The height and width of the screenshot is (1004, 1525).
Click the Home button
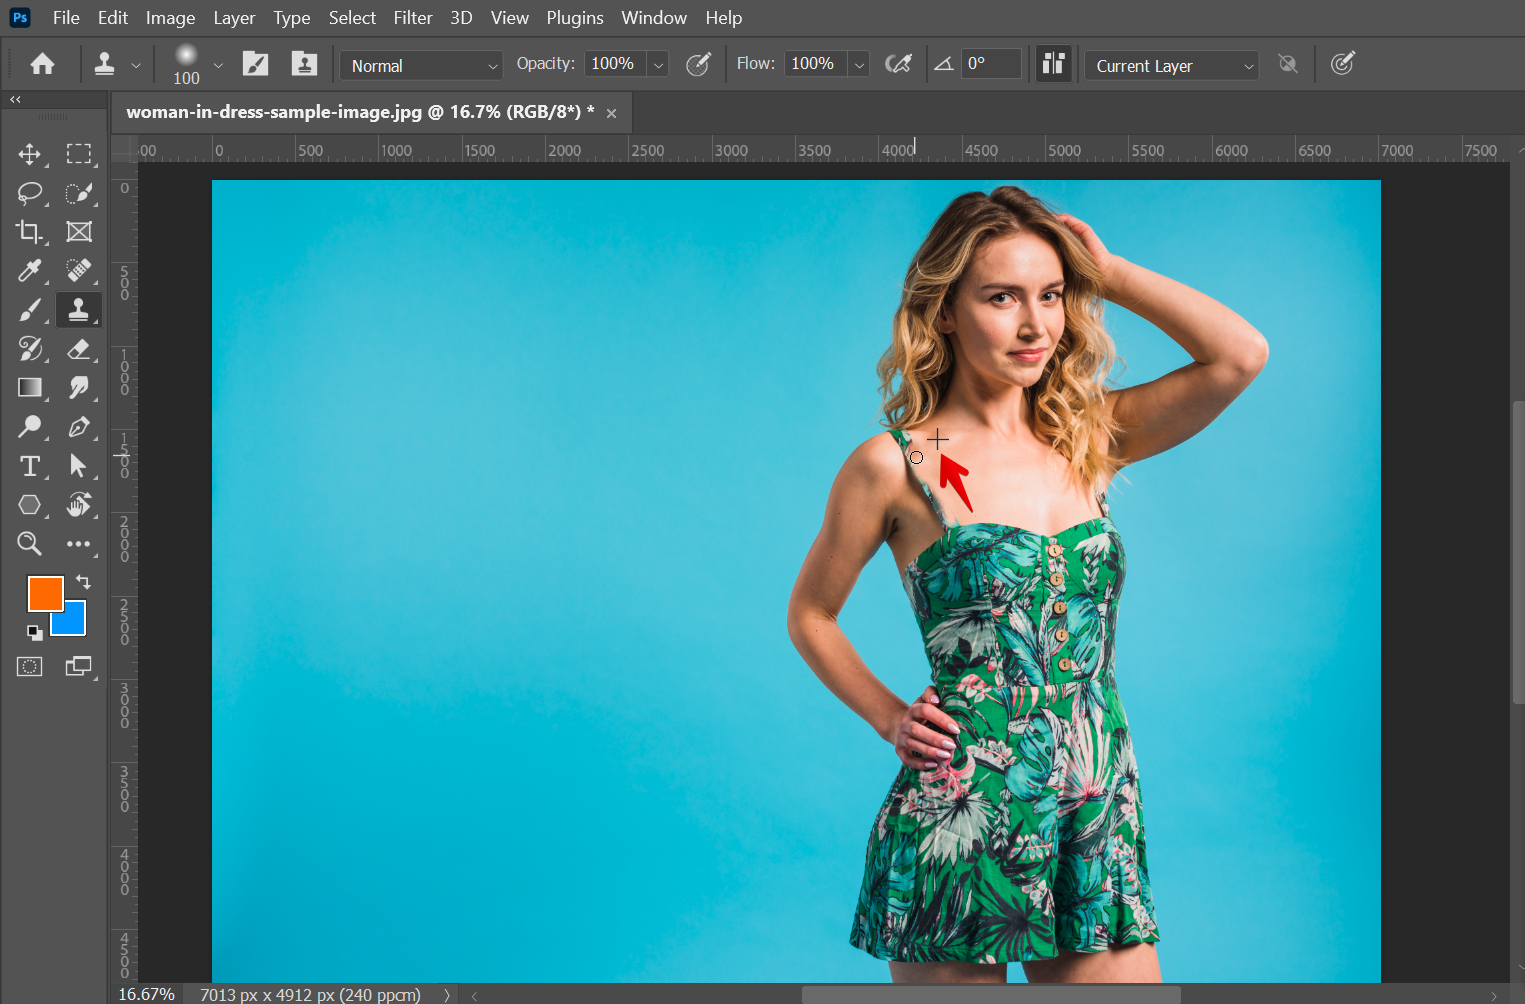pos(42,65)
